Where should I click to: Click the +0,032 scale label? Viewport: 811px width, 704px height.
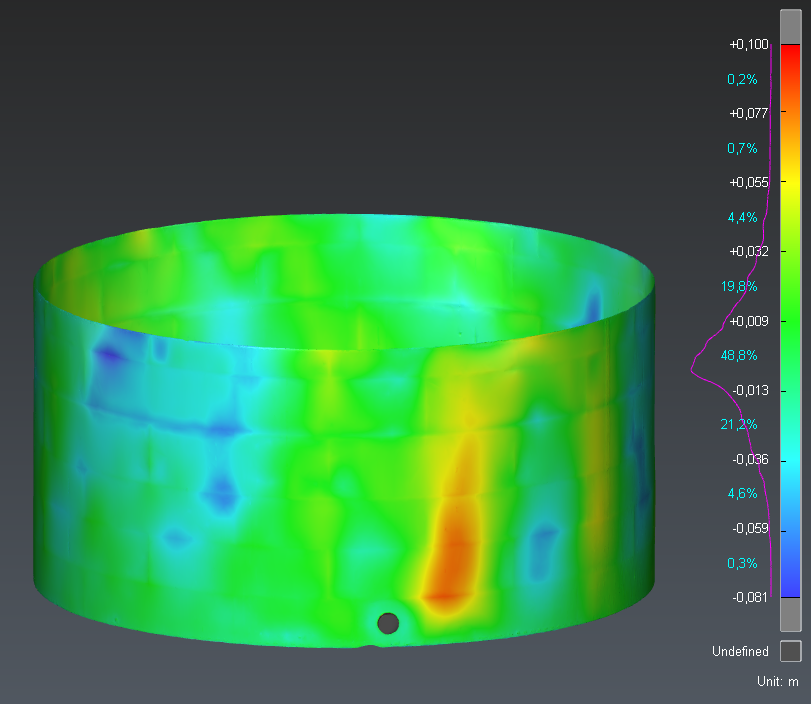pyautogui.click(x=748, y=251)
